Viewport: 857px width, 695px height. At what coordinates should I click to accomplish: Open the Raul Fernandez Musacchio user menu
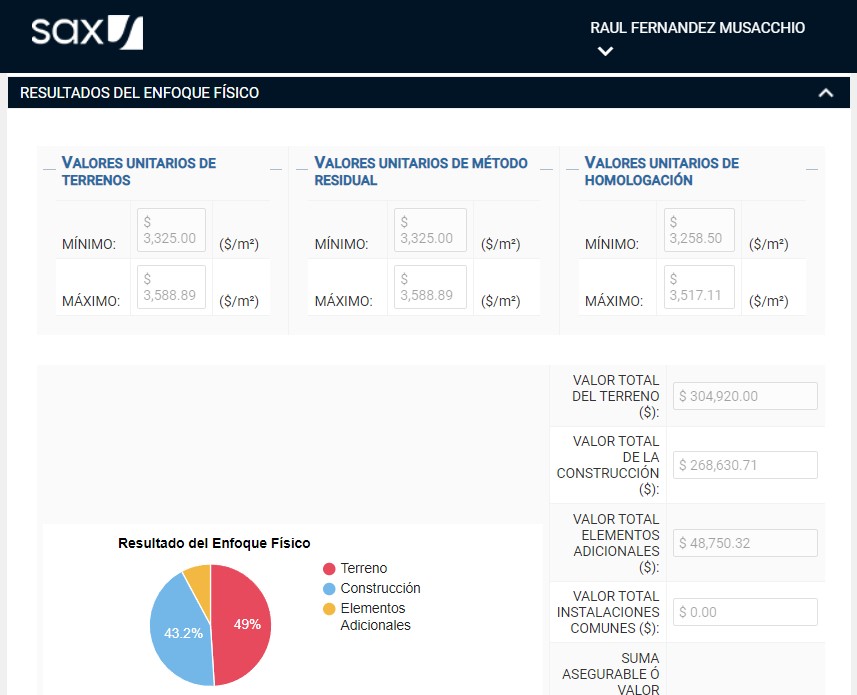coord(697,29)
